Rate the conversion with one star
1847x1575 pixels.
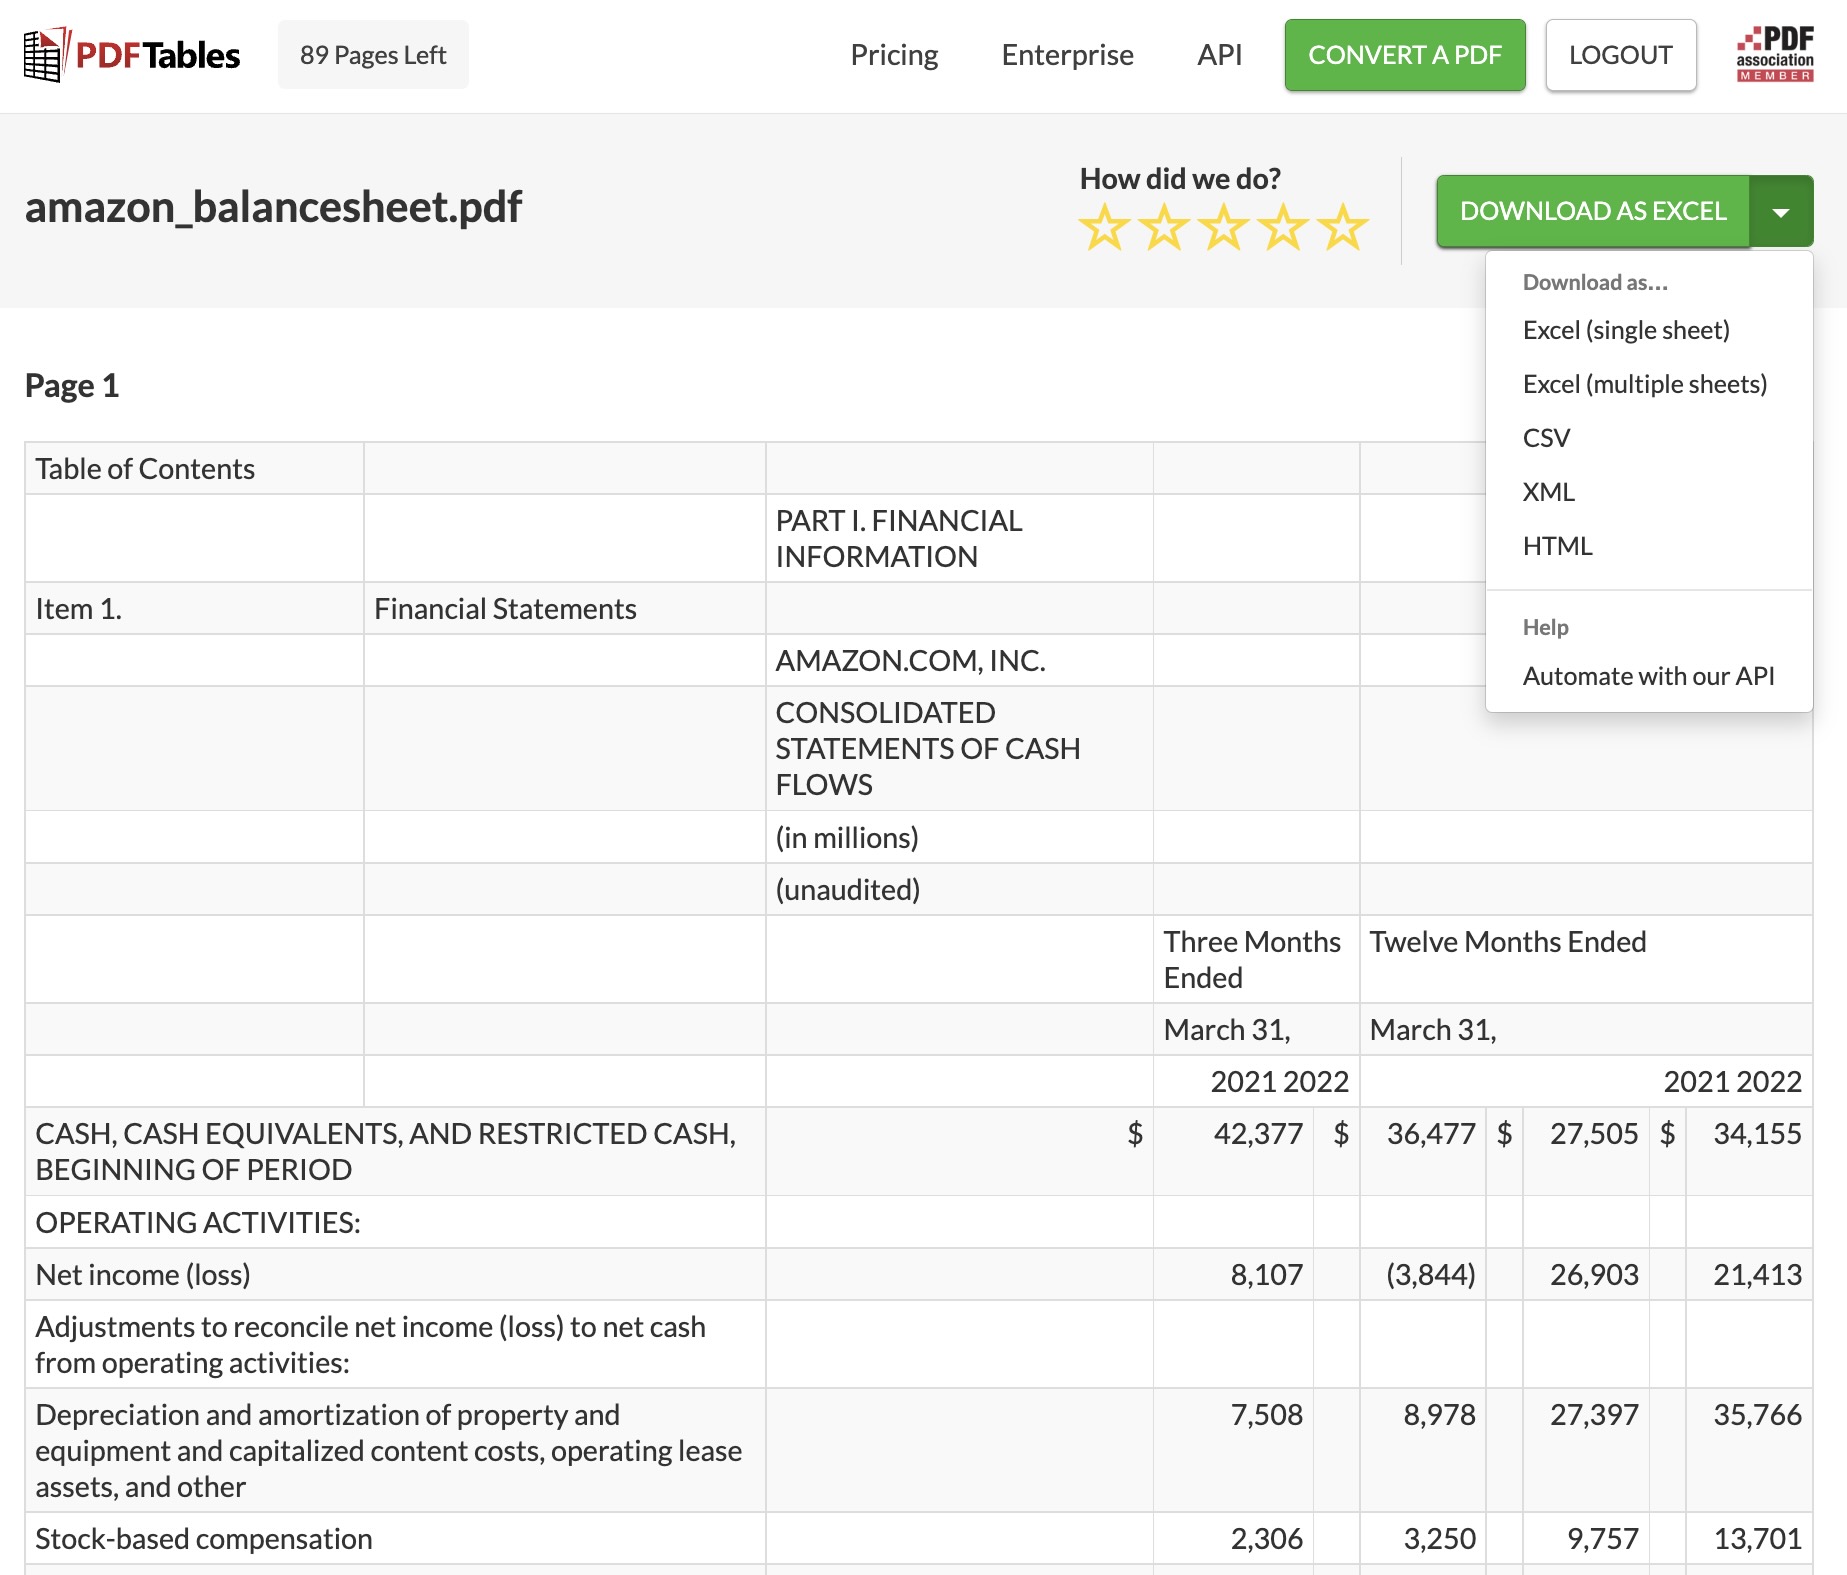click(1103, 228)
